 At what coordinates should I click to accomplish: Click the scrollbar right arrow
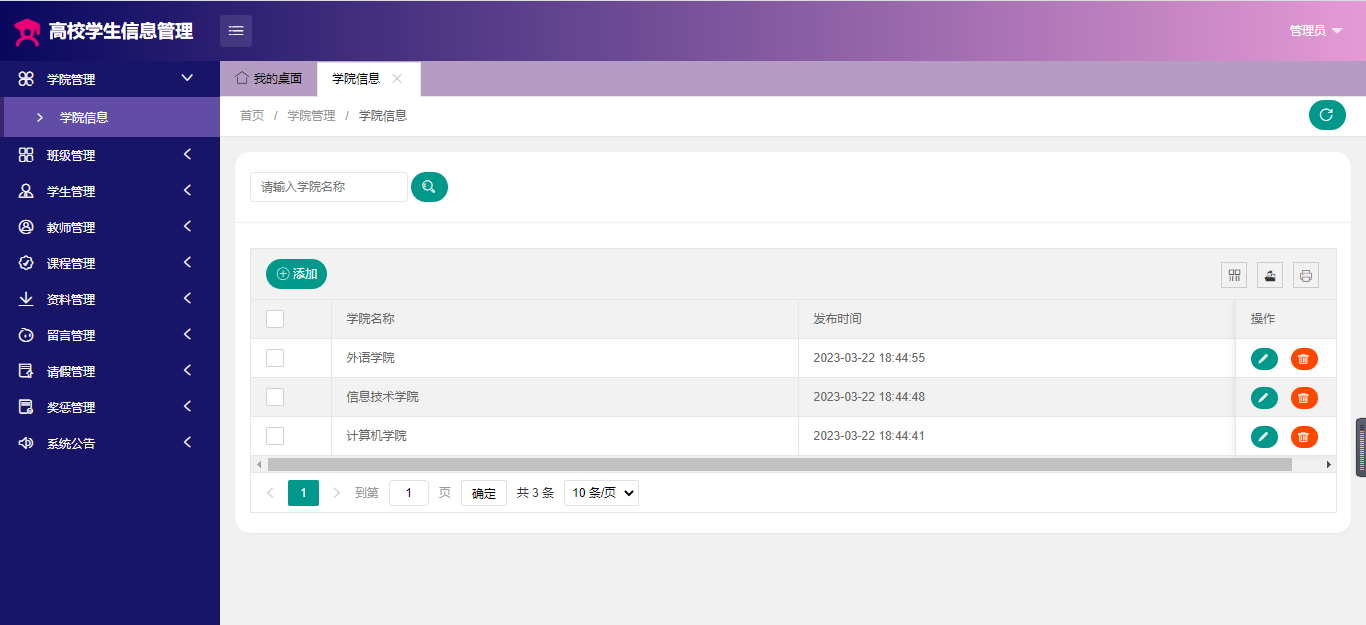(x=1329, y=465)
